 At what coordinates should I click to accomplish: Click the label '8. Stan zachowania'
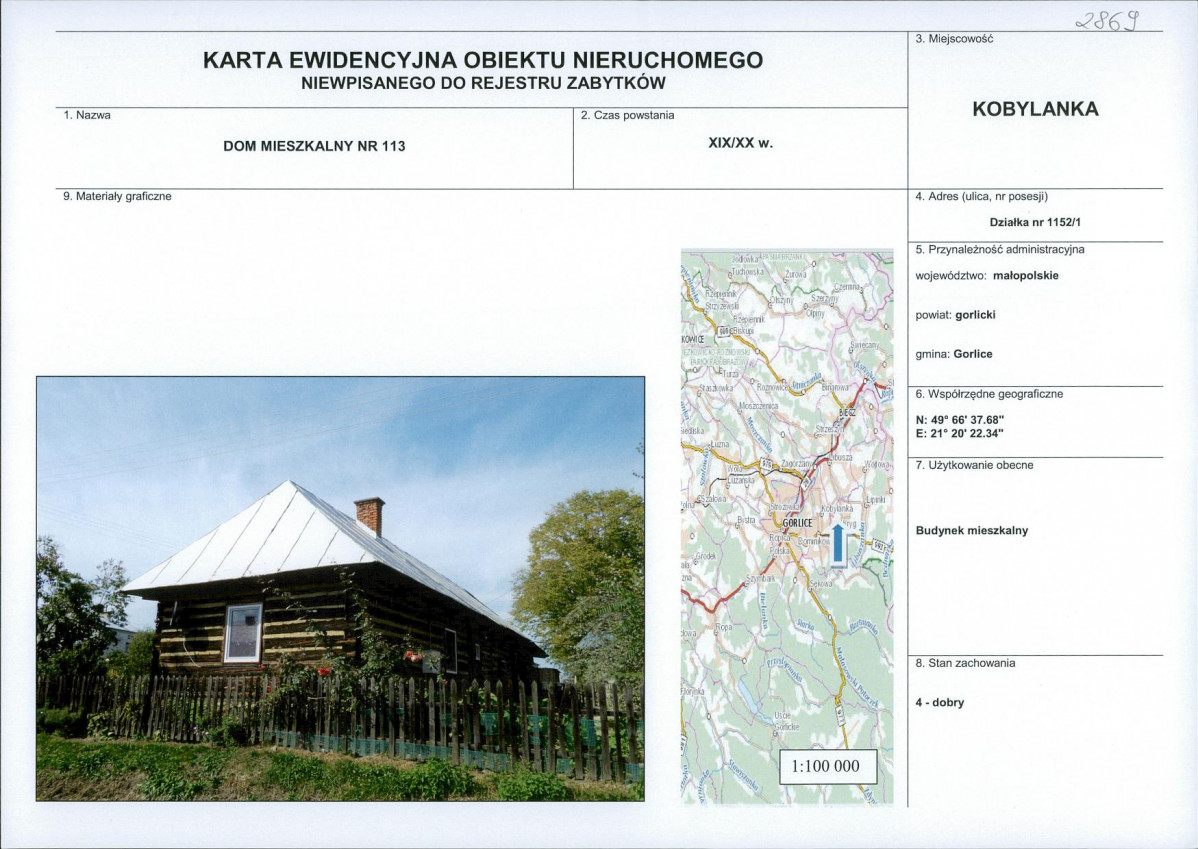point(965,663)
